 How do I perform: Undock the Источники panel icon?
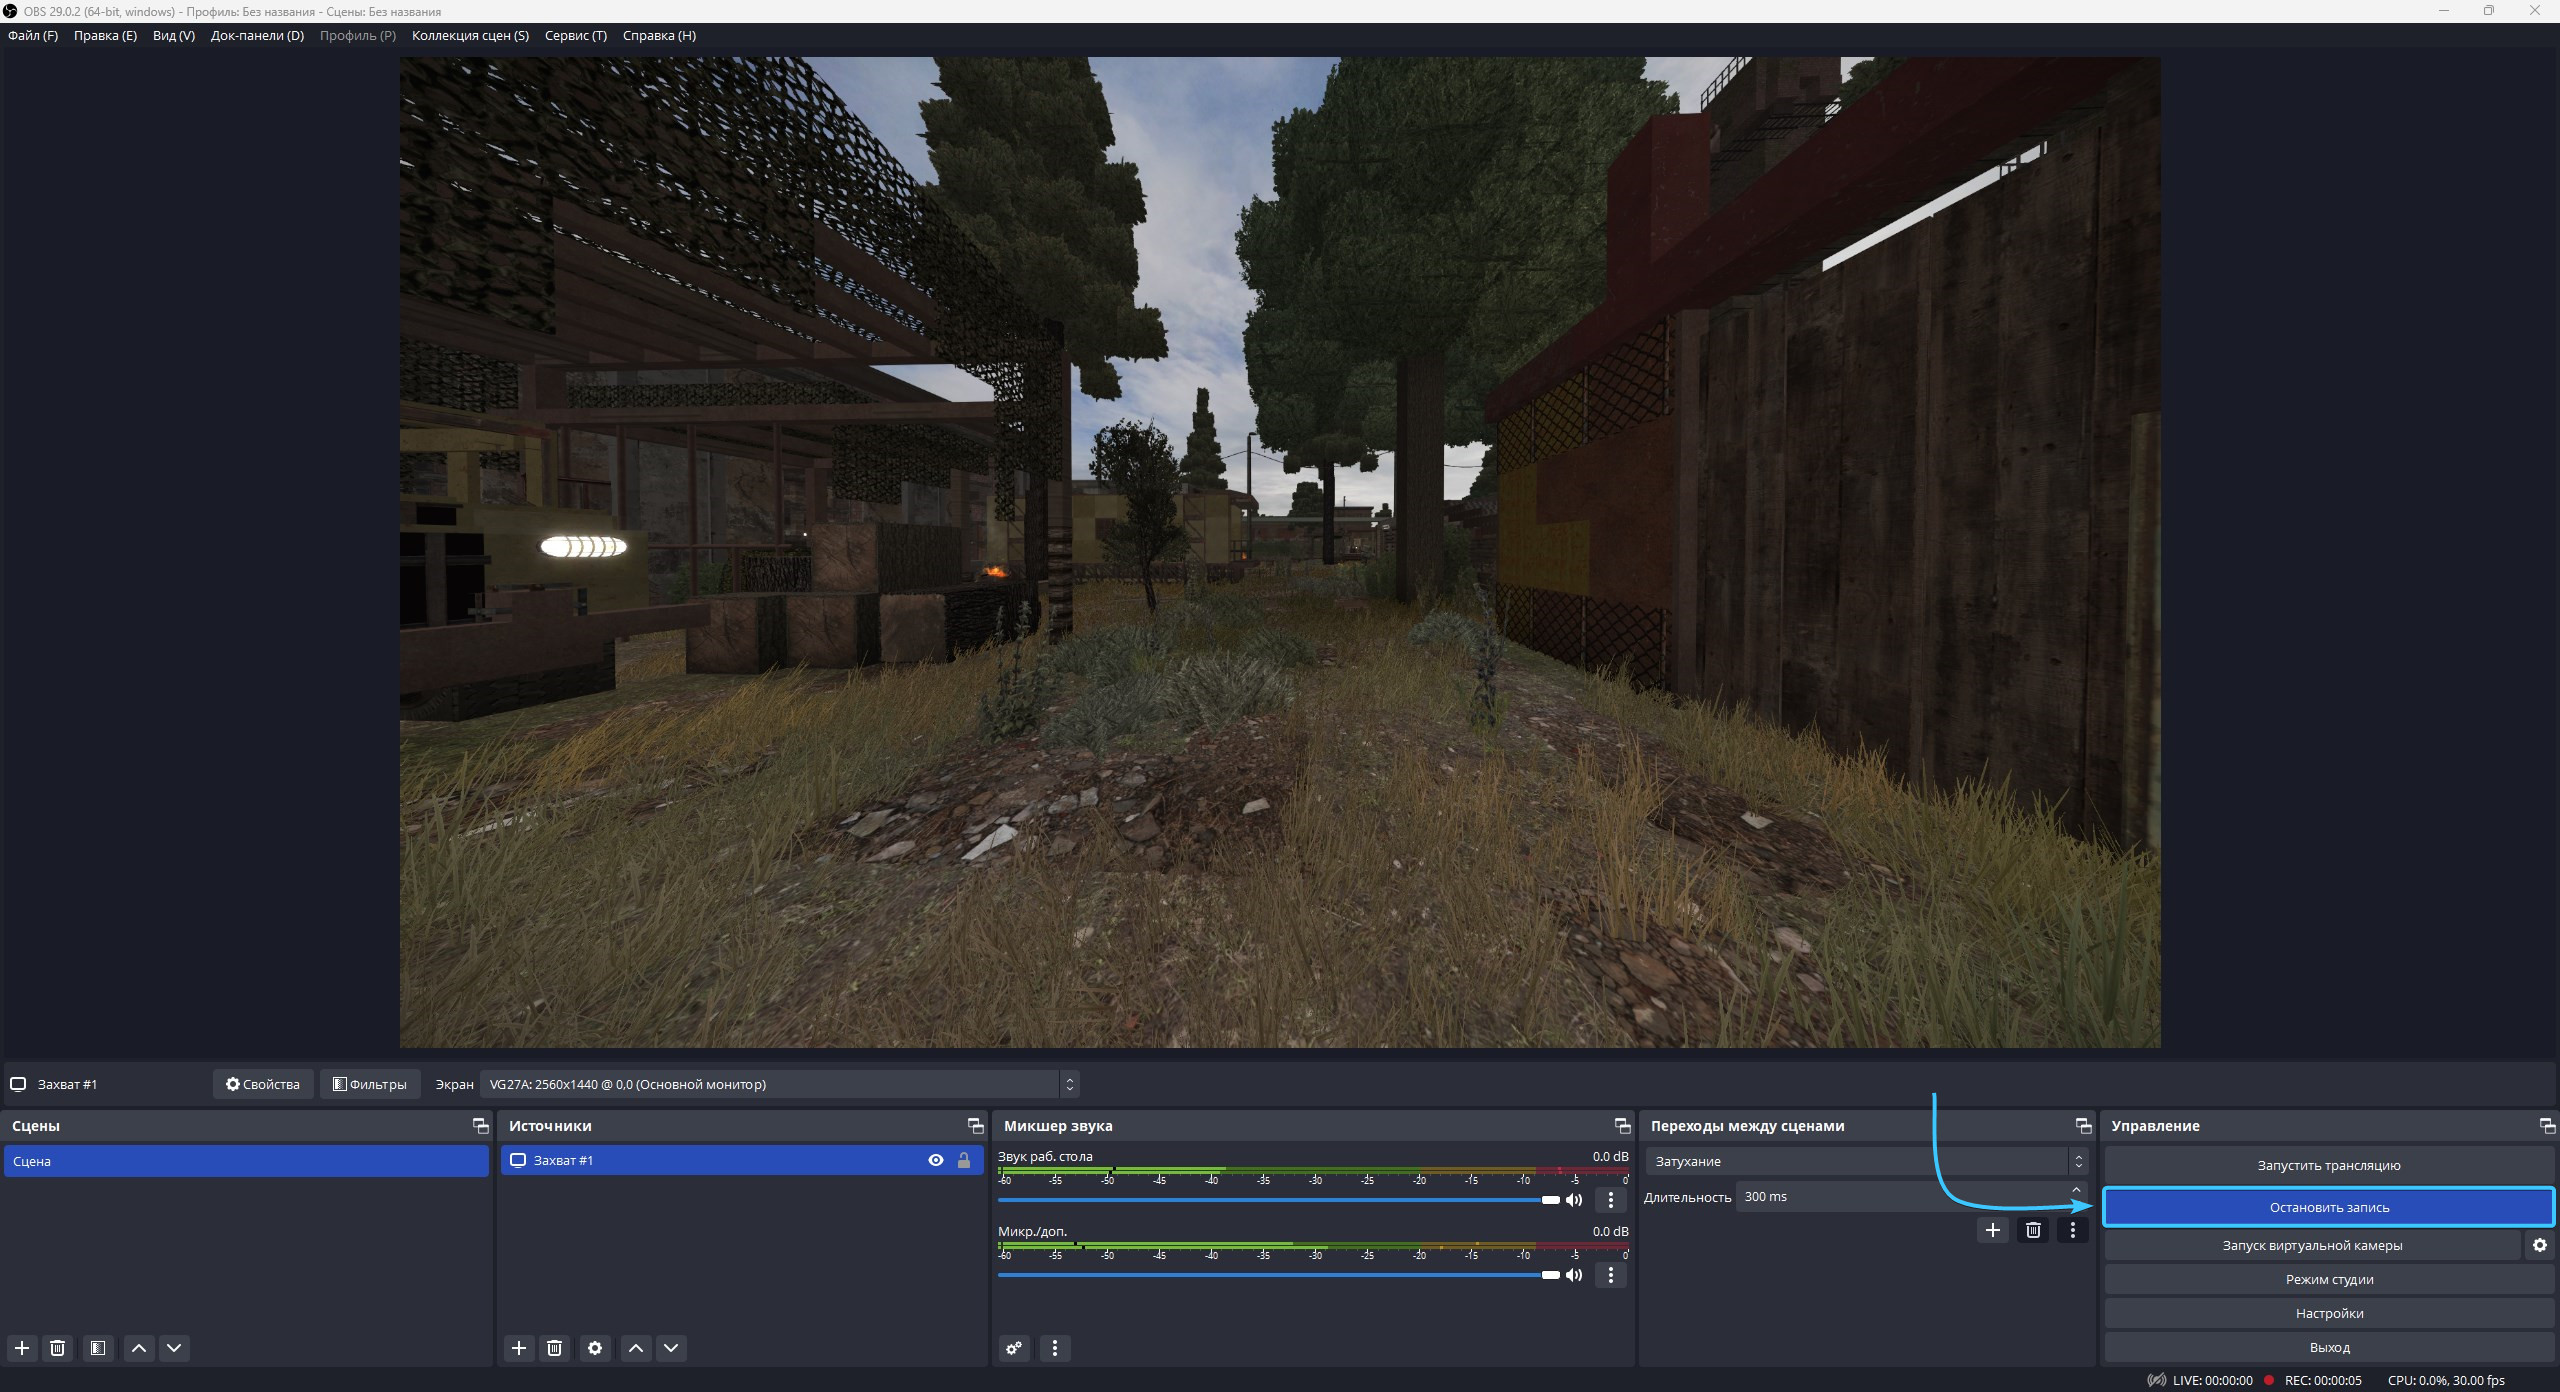coord(976,1126)
